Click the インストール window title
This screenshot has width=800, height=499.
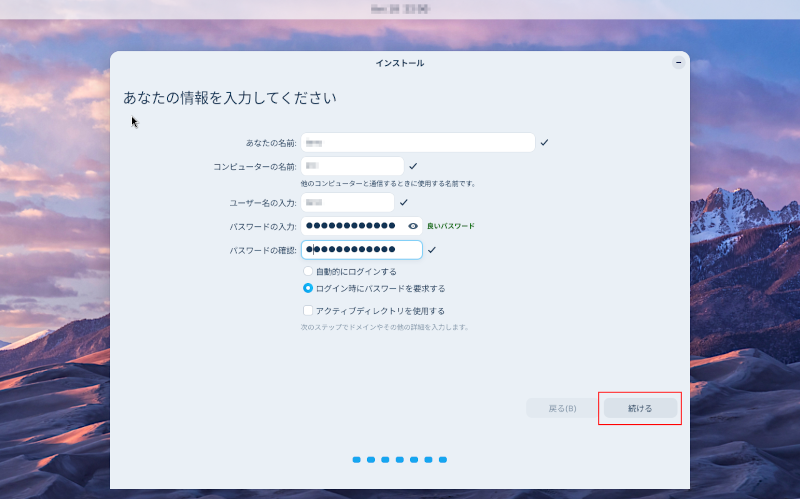[400, 63]
